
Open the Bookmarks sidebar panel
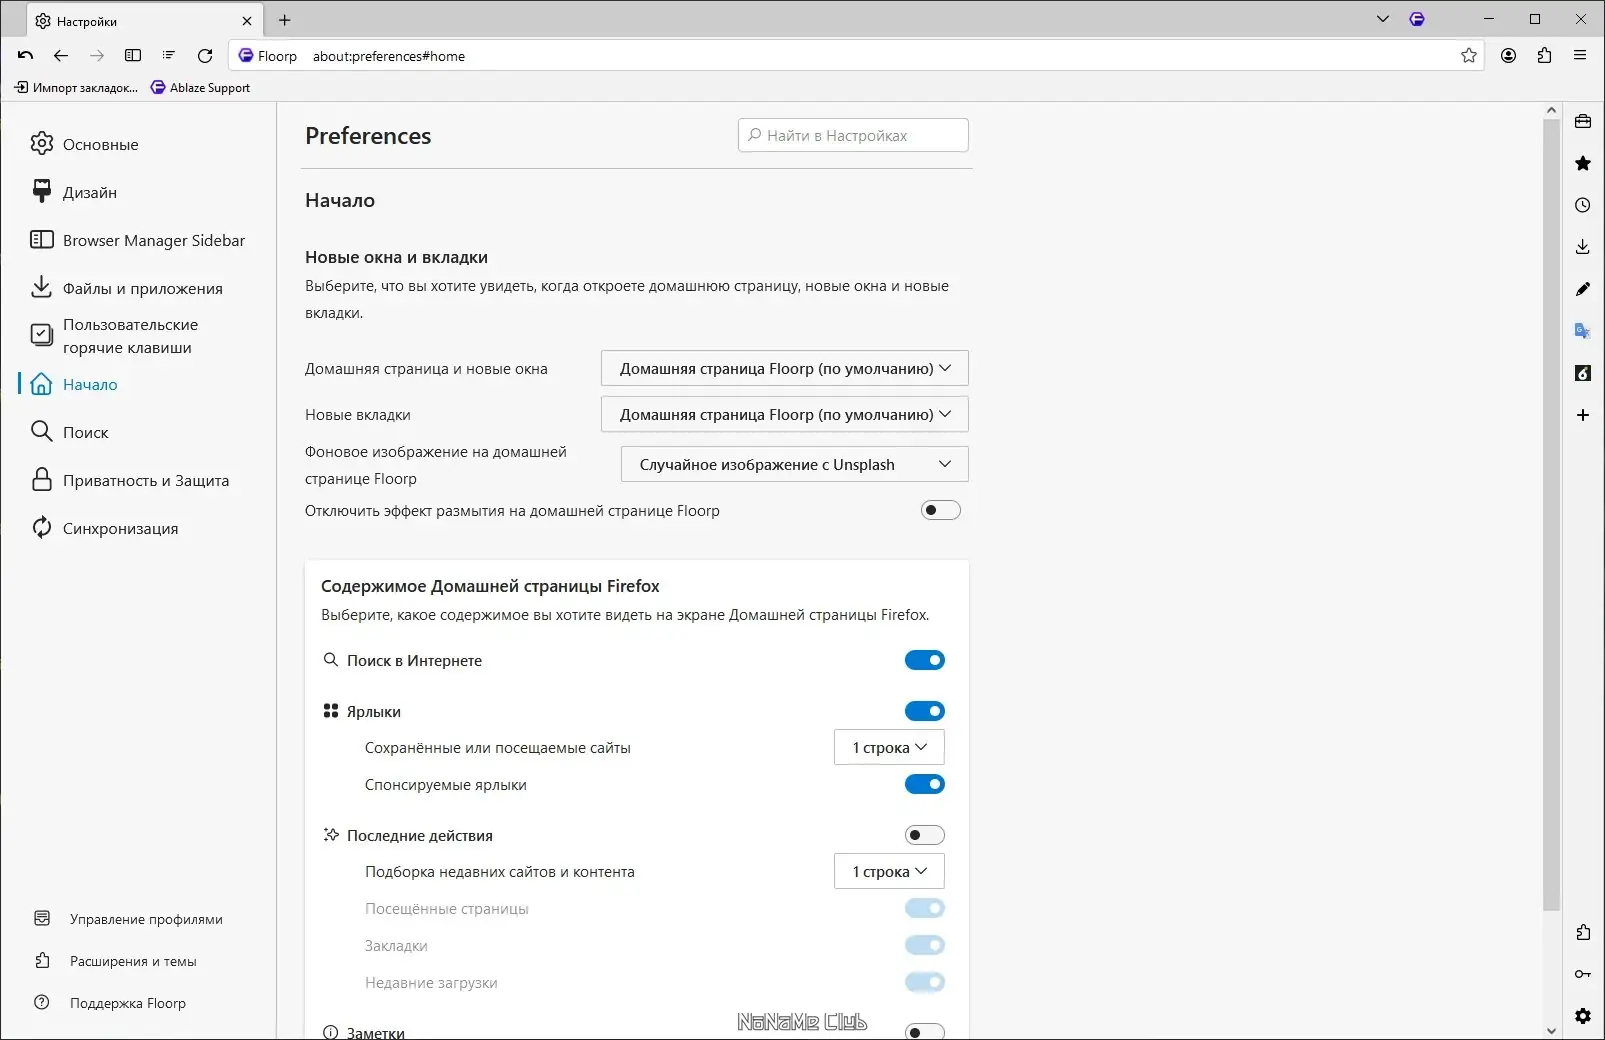coord(1582,163)
